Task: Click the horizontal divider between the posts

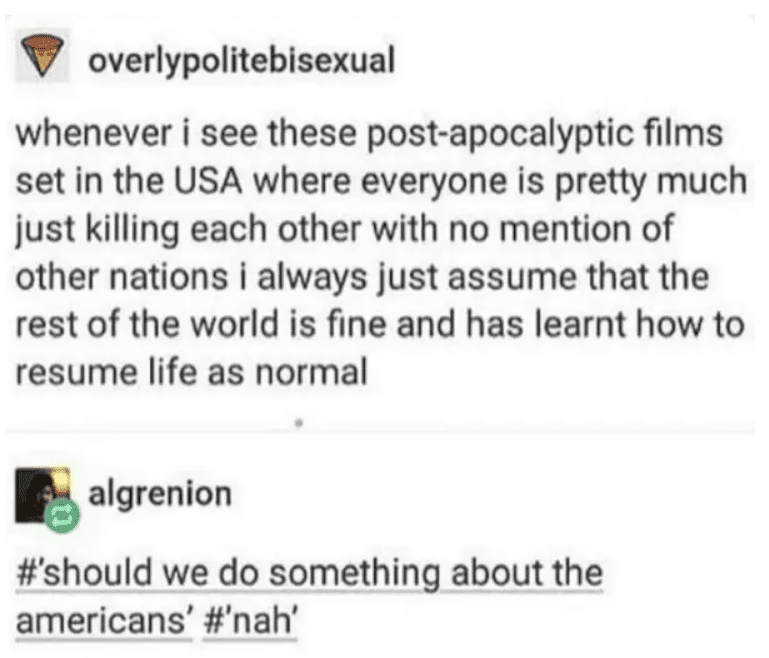Action: tap(380, 430)
